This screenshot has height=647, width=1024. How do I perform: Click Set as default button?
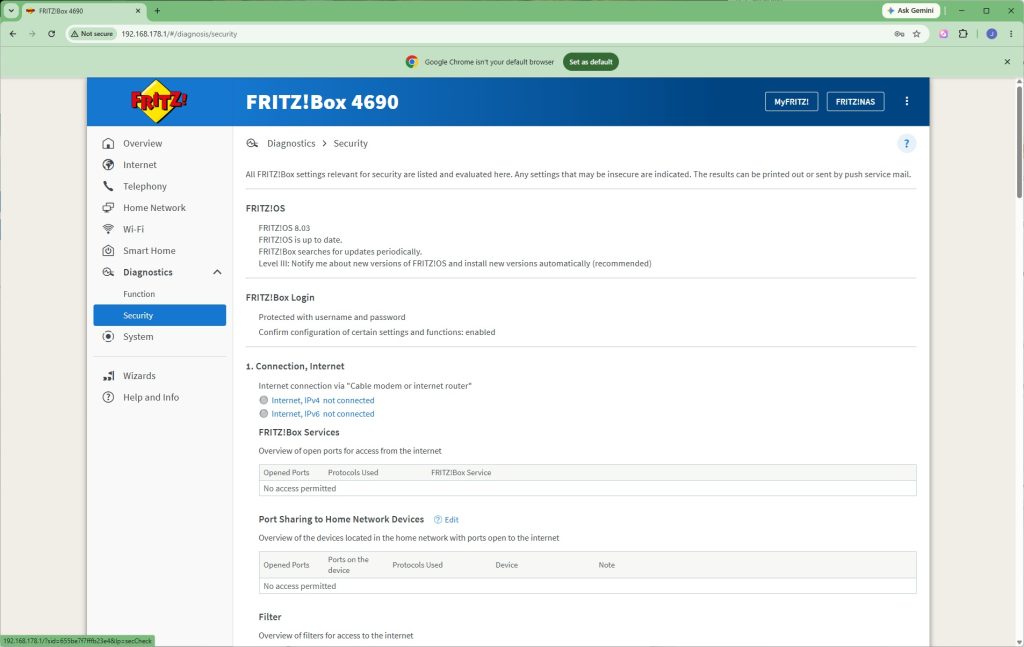point(590,62)
